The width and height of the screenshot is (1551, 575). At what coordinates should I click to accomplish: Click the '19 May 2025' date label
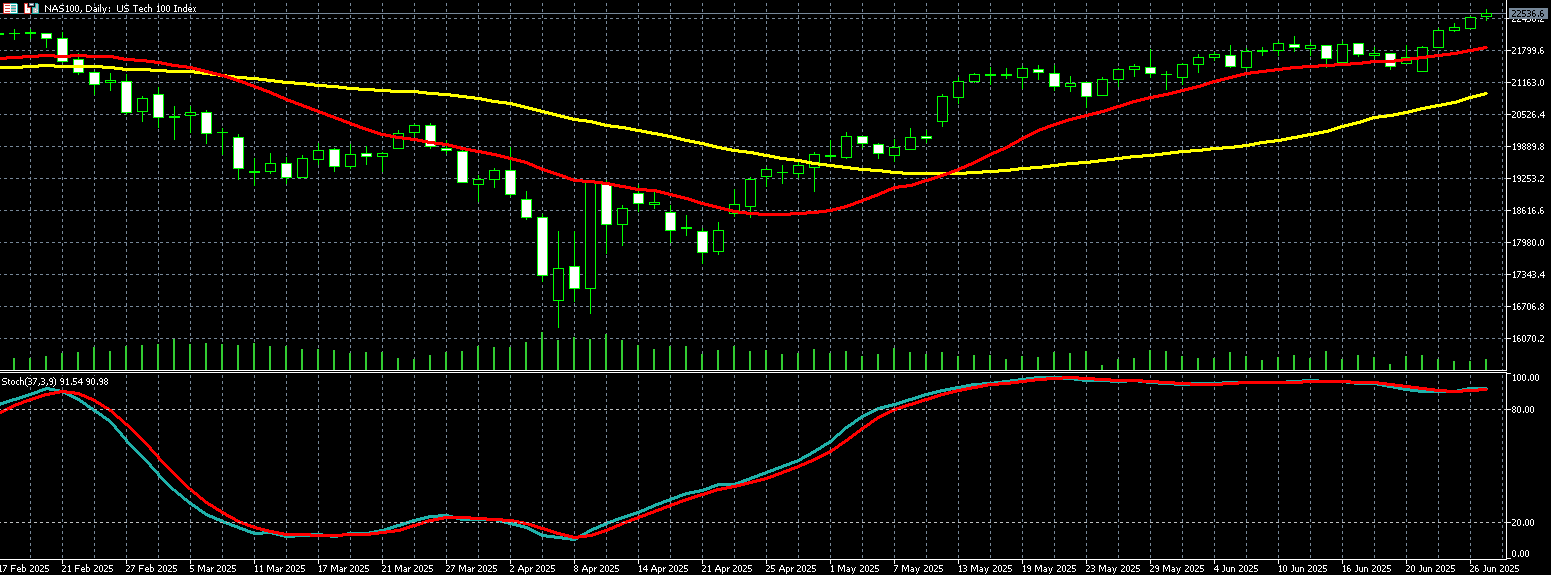[1049, 568]
